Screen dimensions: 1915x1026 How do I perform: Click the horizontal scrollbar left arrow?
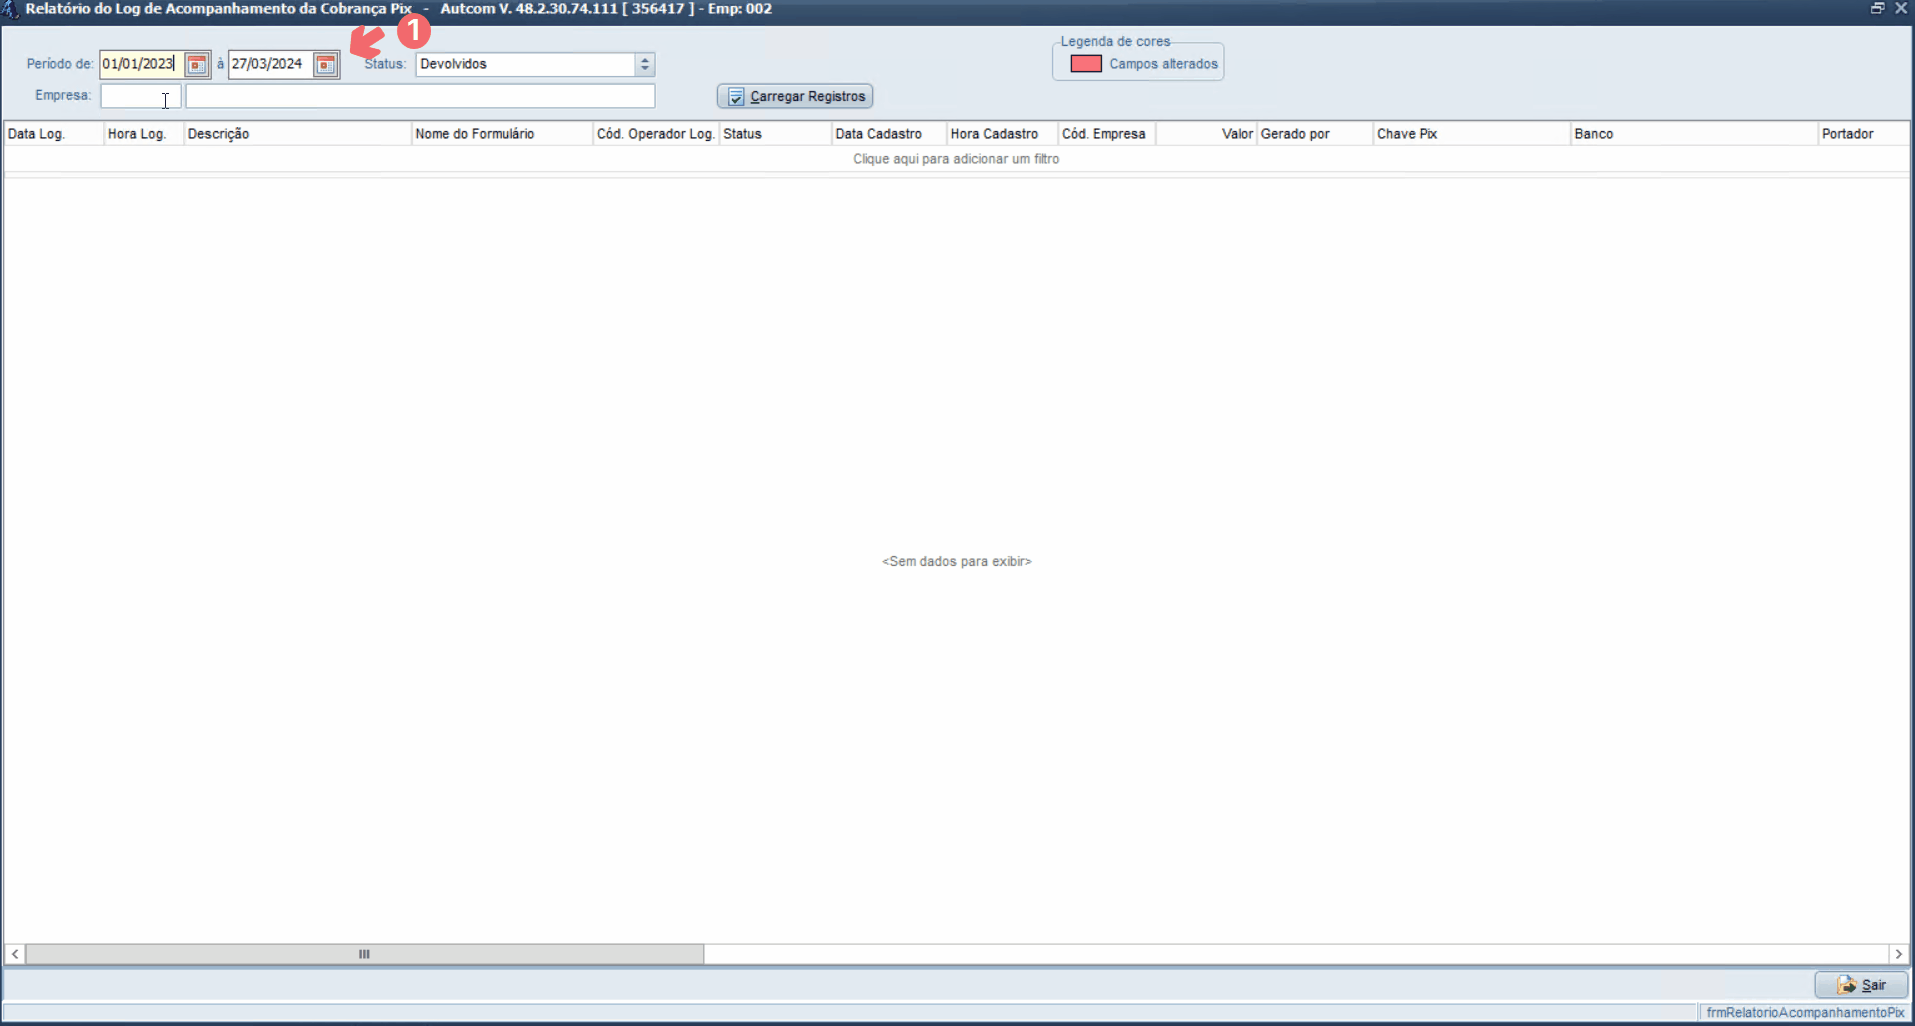[x=15, y=954]
